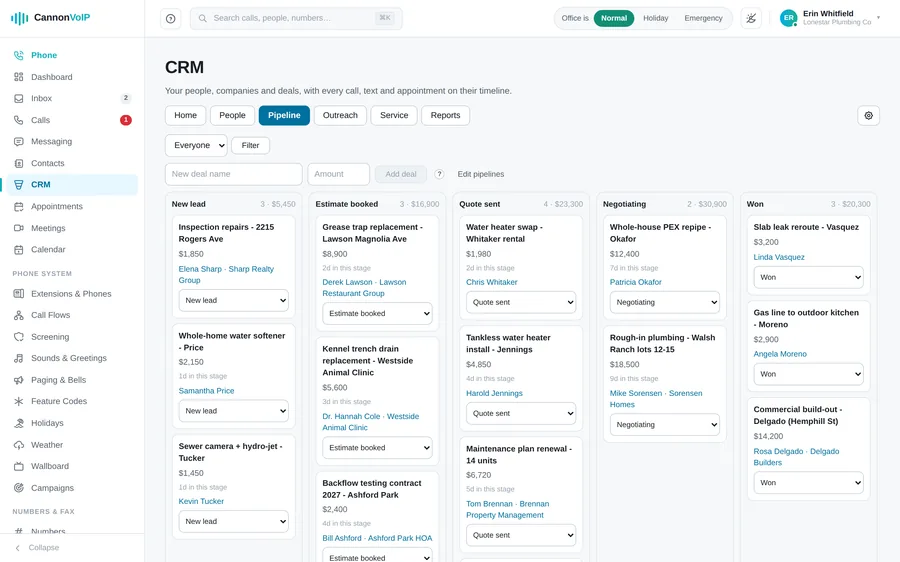Open the Phone section icon
Image resolution: width=900 pixels, height=562 pixels.
coord(19,55)
